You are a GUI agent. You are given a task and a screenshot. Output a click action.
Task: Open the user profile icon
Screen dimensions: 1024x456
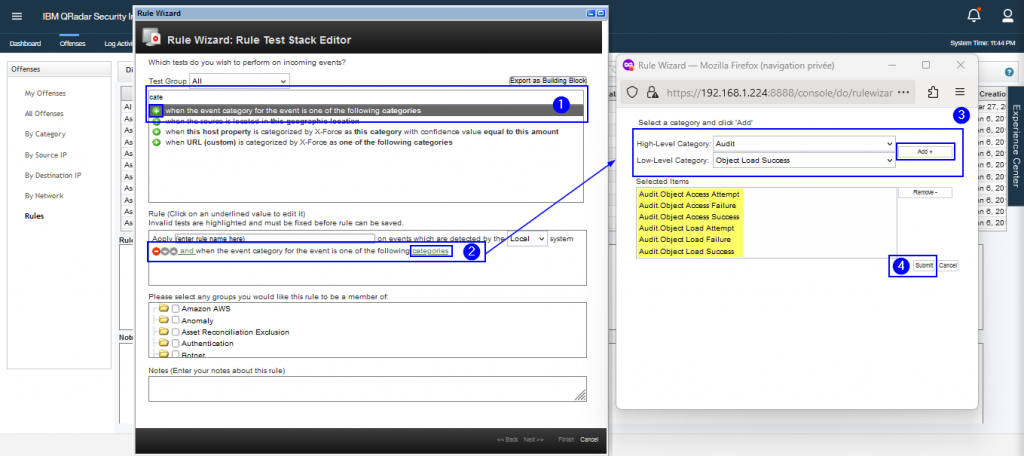[1008, 15]
